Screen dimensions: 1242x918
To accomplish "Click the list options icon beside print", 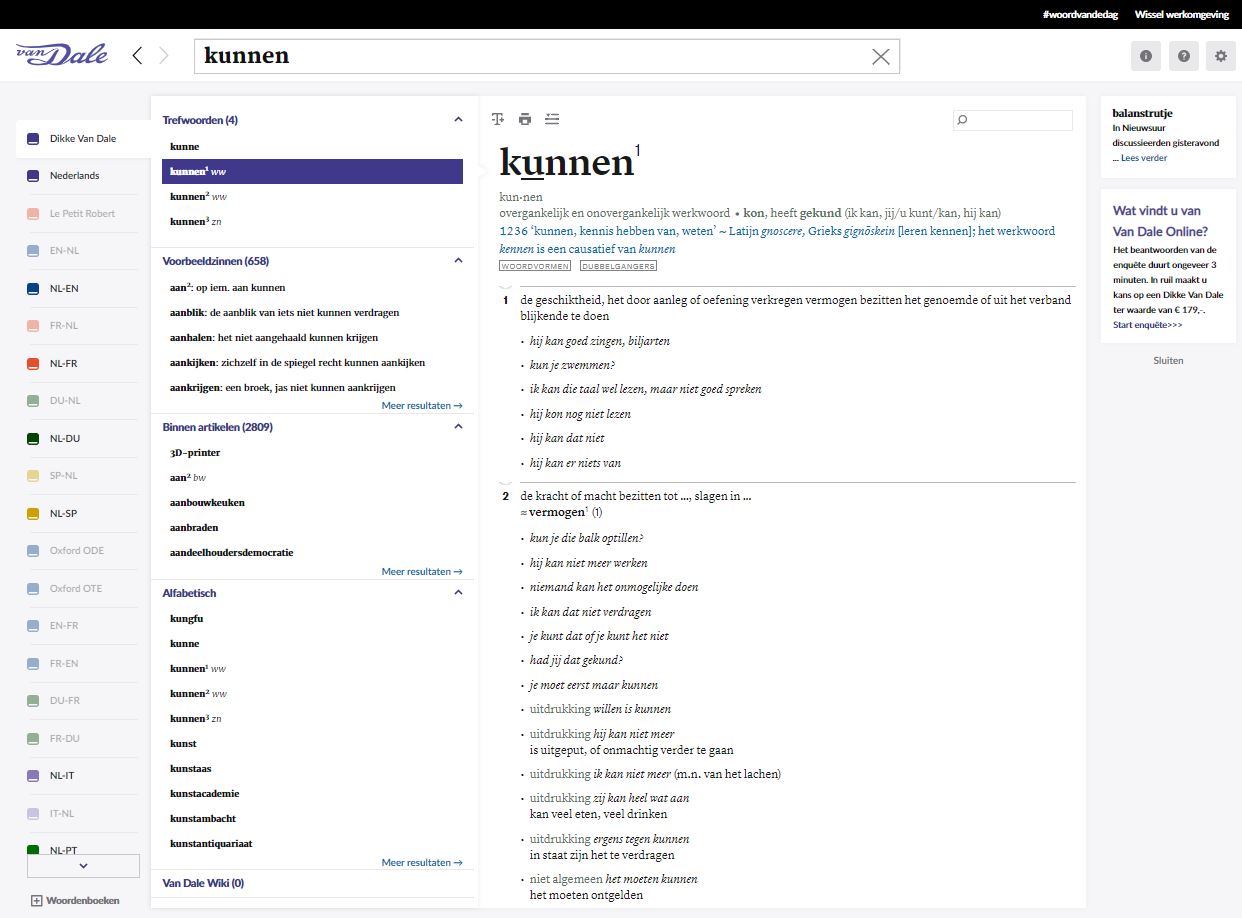I will click(552, 119).
